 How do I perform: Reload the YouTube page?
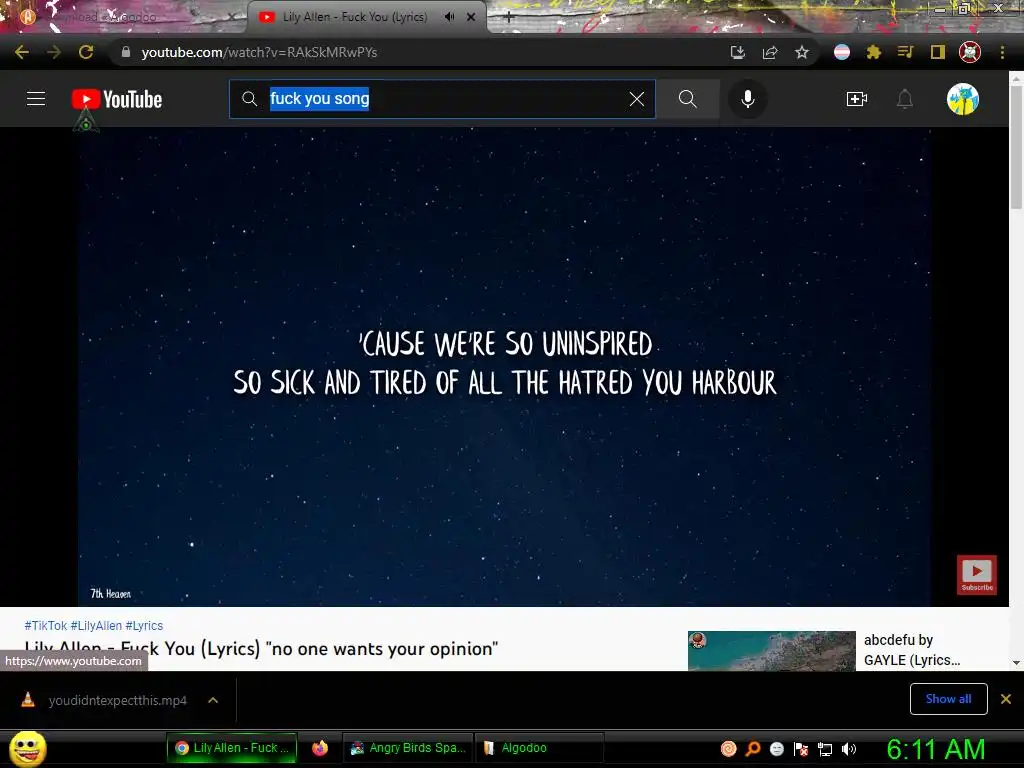click(x=86, y=52)
